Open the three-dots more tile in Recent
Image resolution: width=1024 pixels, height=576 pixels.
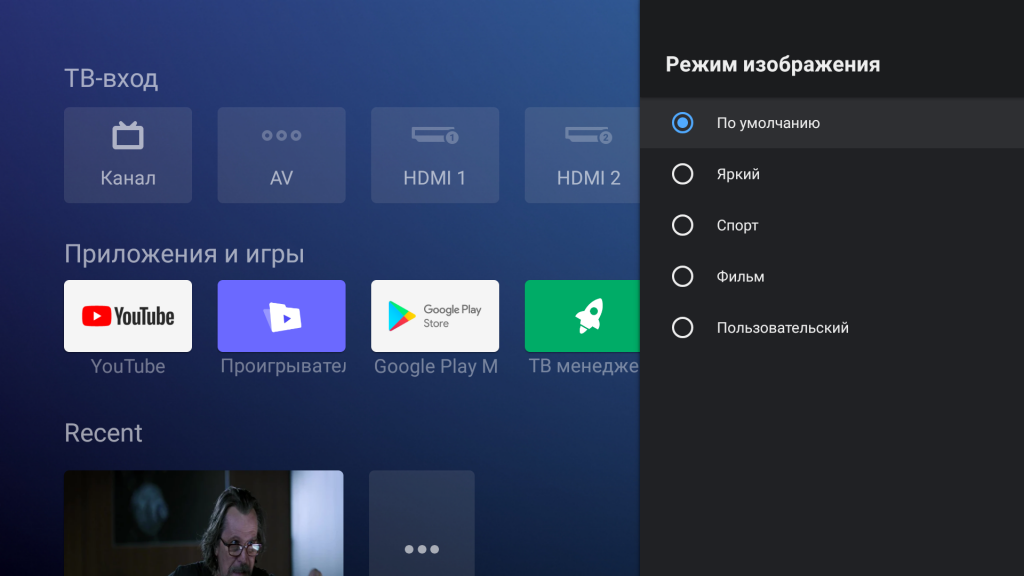pyautogui.click(x=422, y=523)
